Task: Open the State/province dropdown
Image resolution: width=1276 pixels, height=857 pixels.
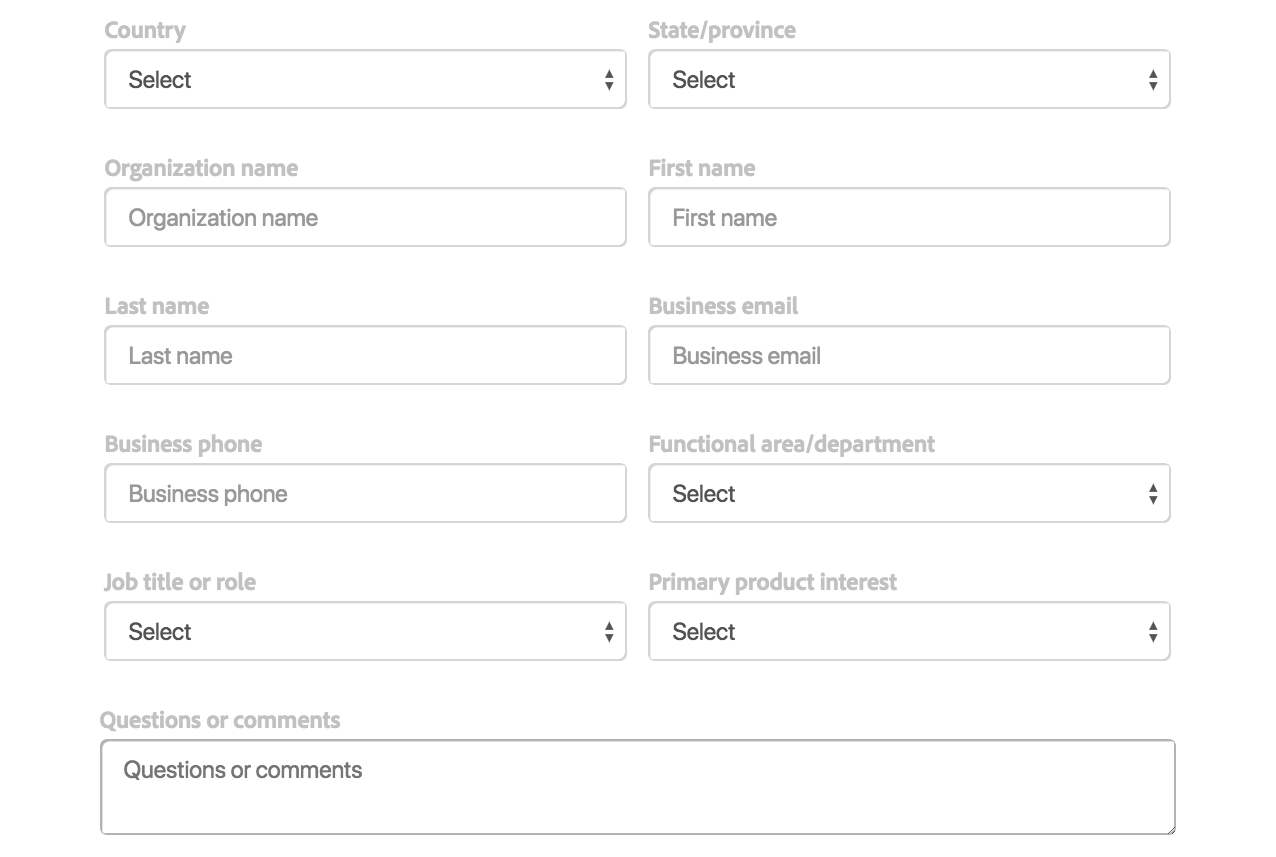Action: coord(909,80)
